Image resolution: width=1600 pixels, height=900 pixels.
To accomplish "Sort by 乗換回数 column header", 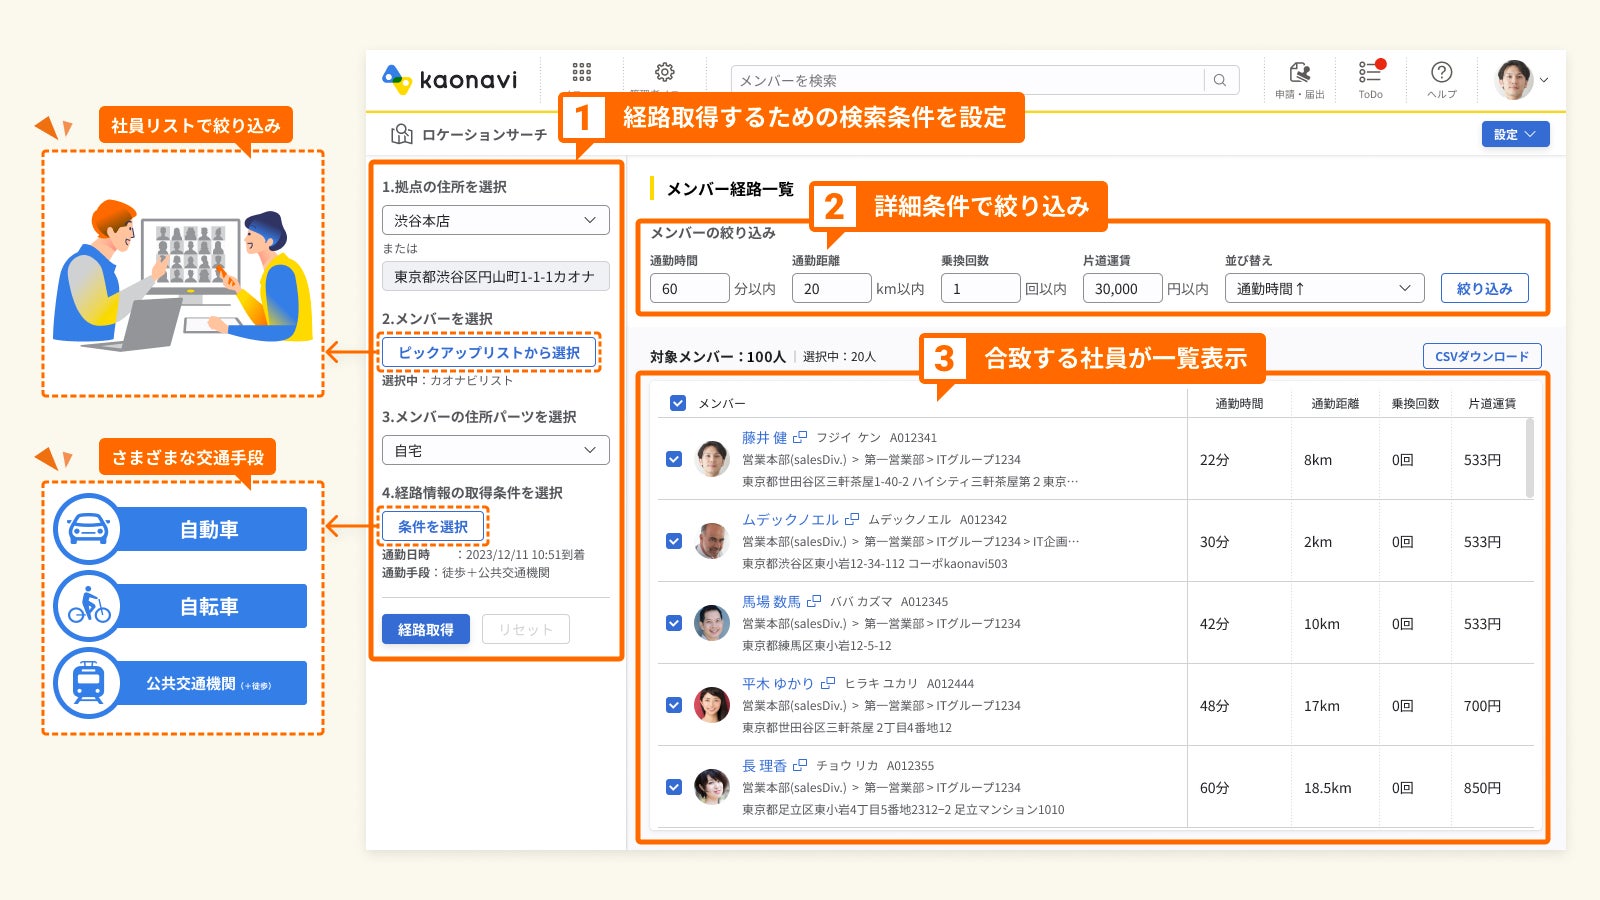I will 1415,403.
